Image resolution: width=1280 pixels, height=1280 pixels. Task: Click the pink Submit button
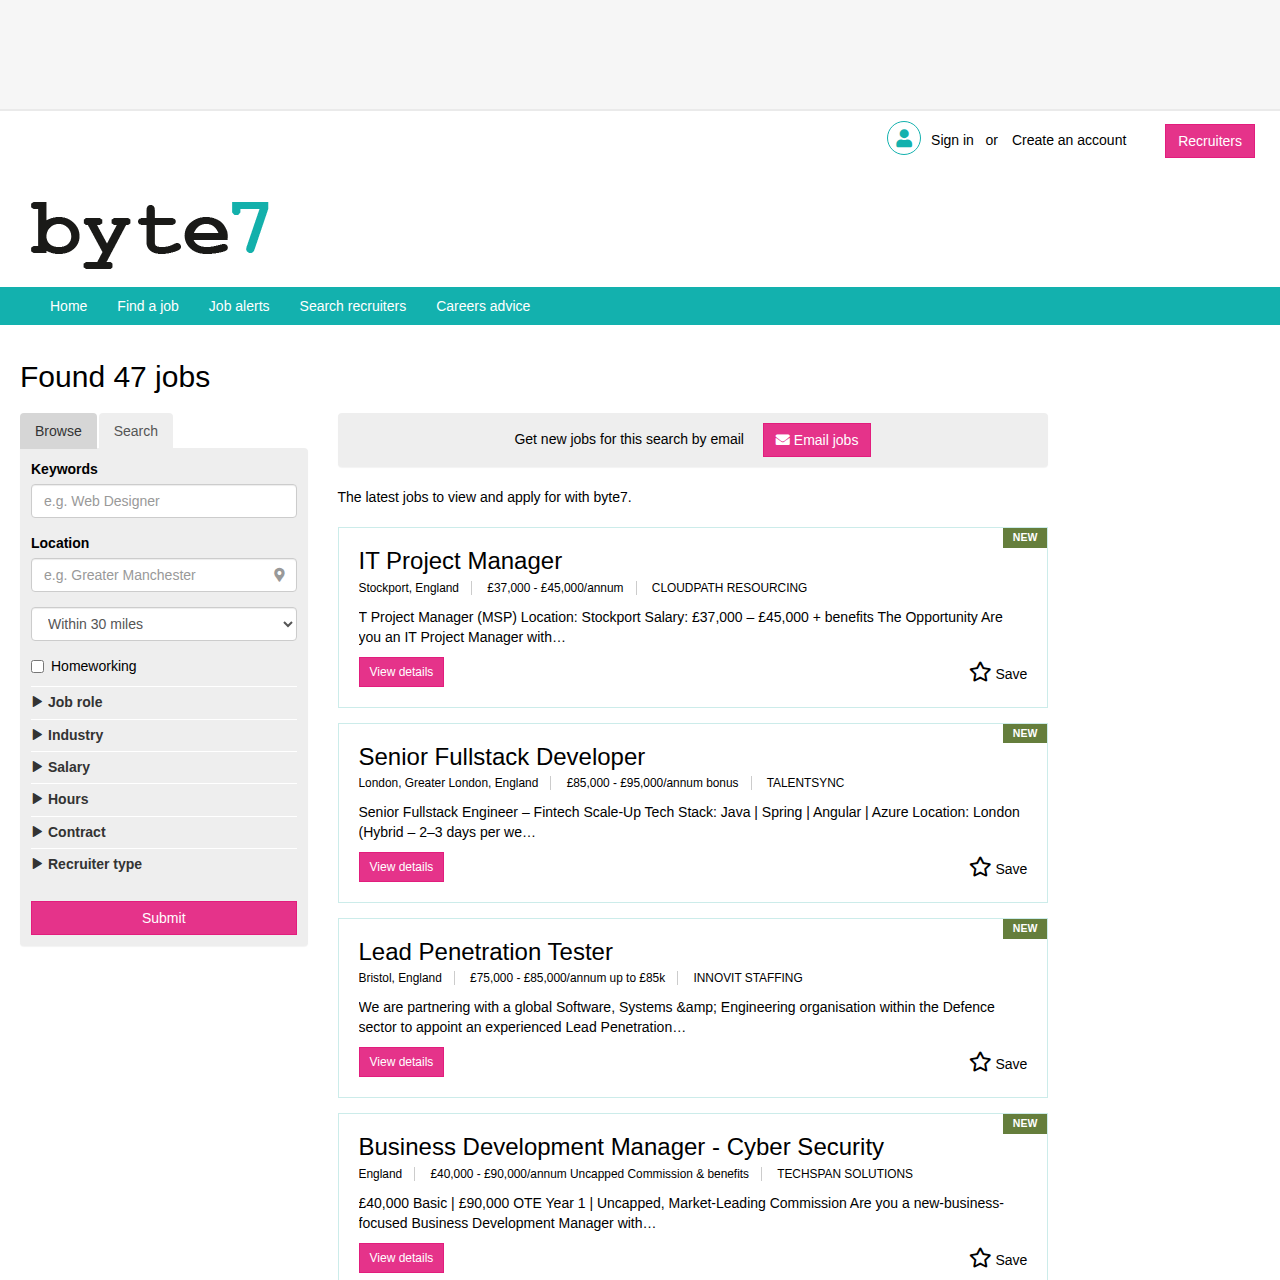pyautogui.click(x=163, y=918)
